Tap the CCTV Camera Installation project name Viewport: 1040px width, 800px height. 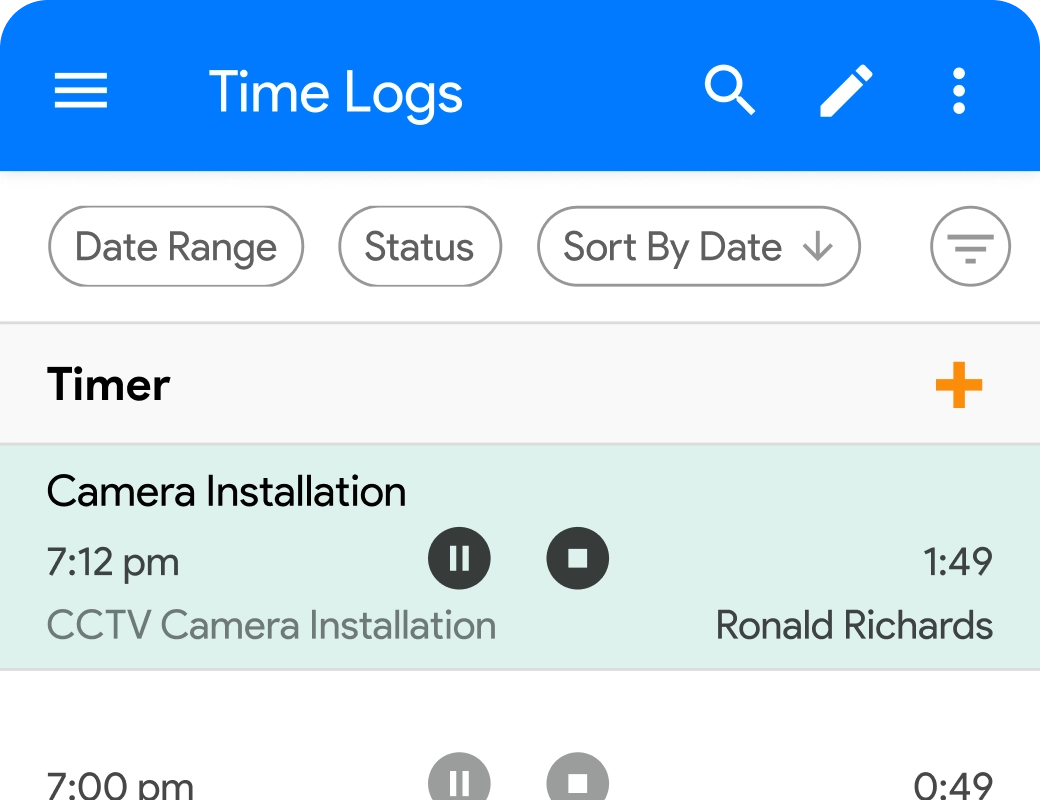coord(271,626)
